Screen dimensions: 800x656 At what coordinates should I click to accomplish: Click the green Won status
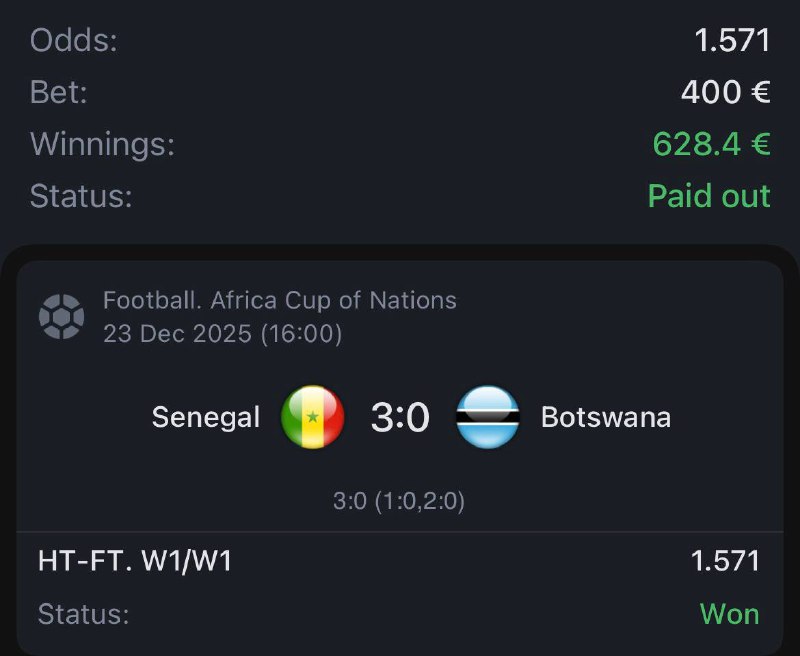point(729,613)
